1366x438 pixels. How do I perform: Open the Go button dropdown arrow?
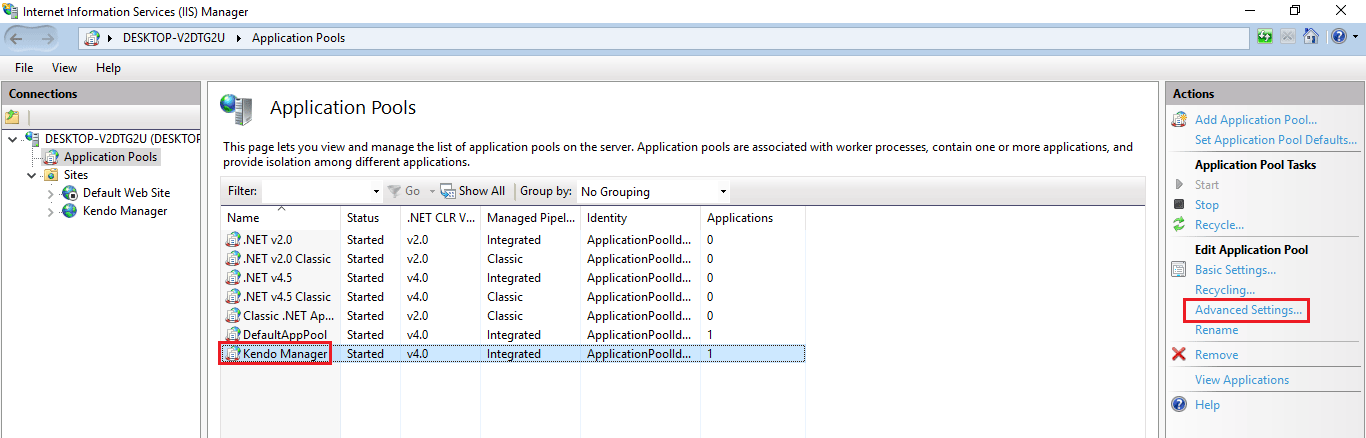[x=432, y=191]
